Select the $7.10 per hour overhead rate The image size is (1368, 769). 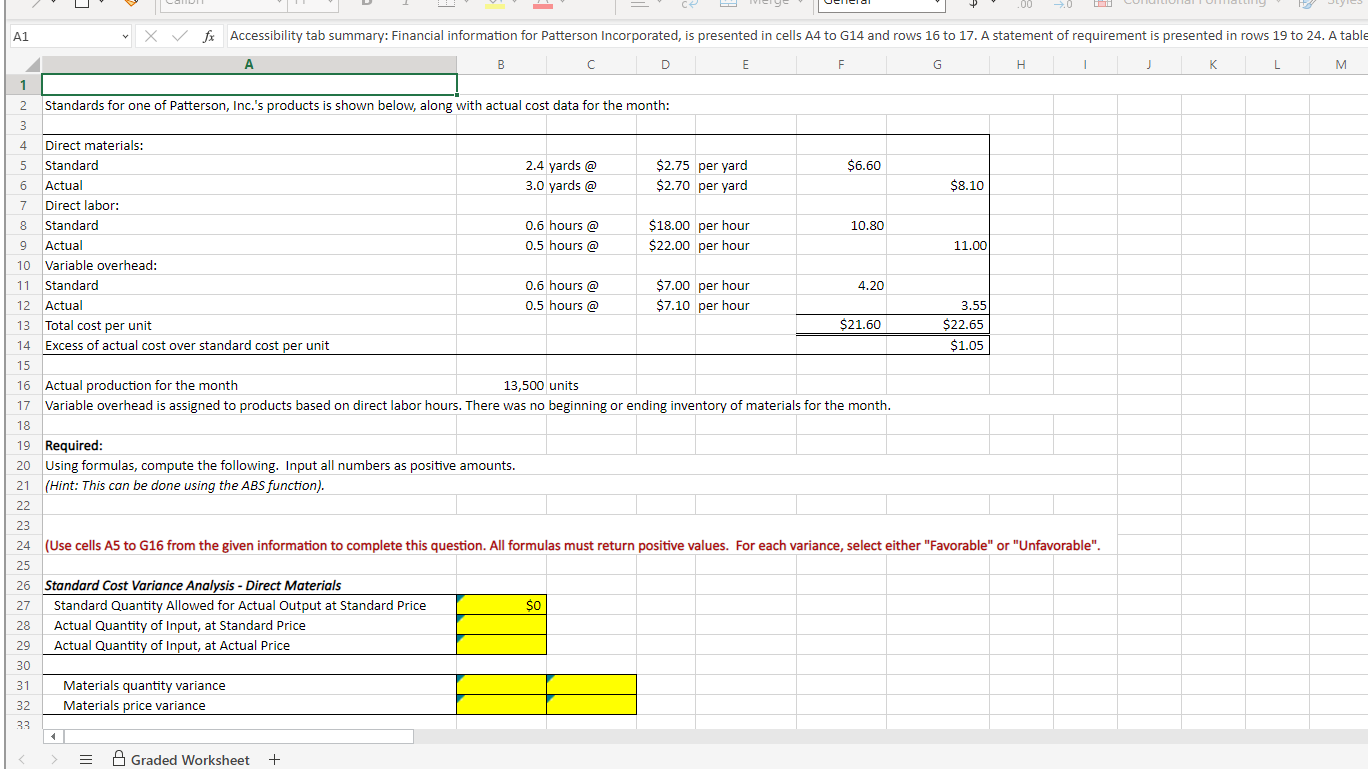[665, 305]
